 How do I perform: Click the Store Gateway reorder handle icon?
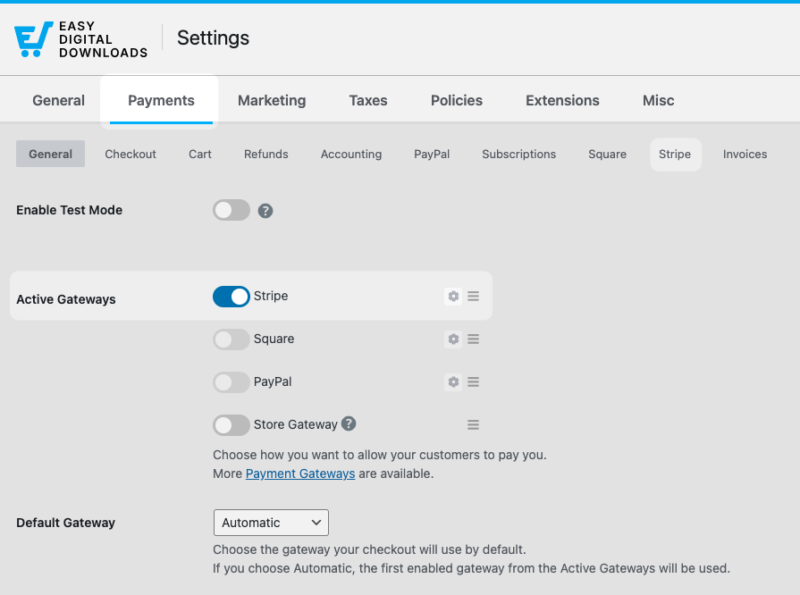[473, 425]
